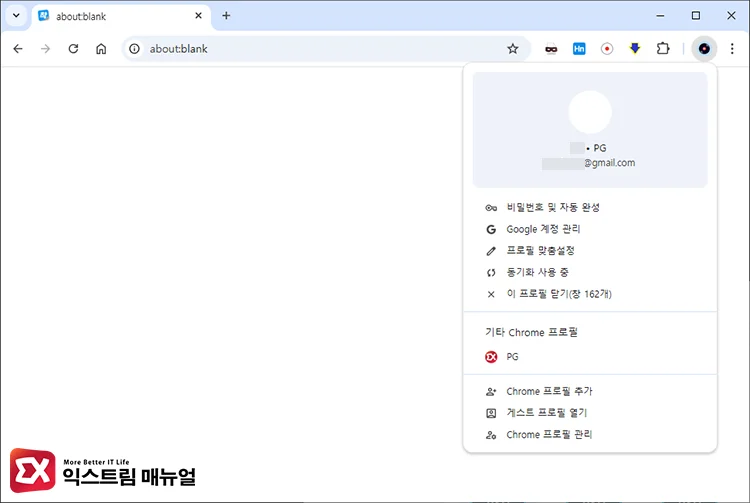Open the masked-face extension icon

point(551,49)
